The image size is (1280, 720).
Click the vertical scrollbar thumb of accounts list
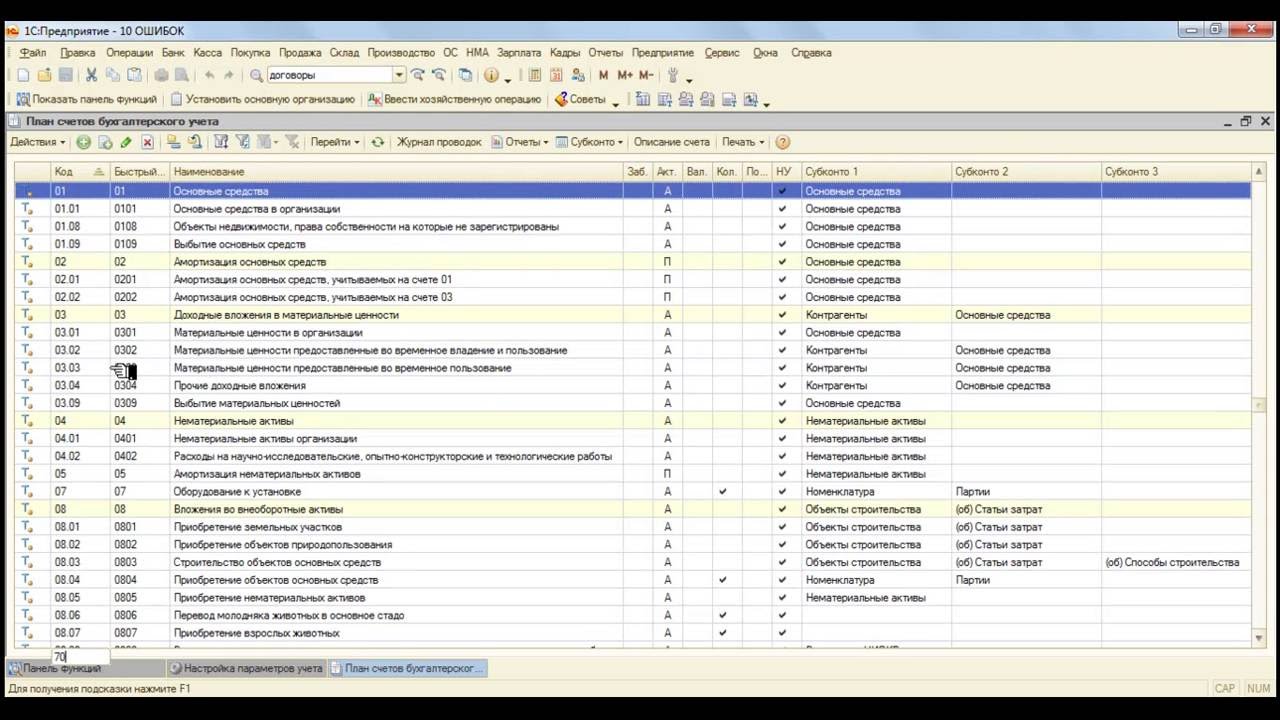click(1259, 404)
